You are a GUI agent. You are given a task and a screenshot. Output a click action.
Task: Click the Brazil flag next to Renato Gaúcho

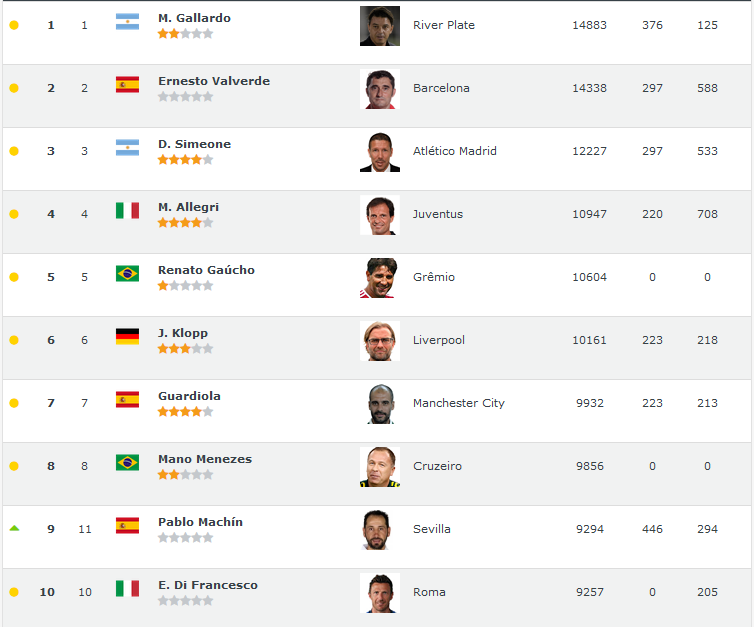[127, 274]
